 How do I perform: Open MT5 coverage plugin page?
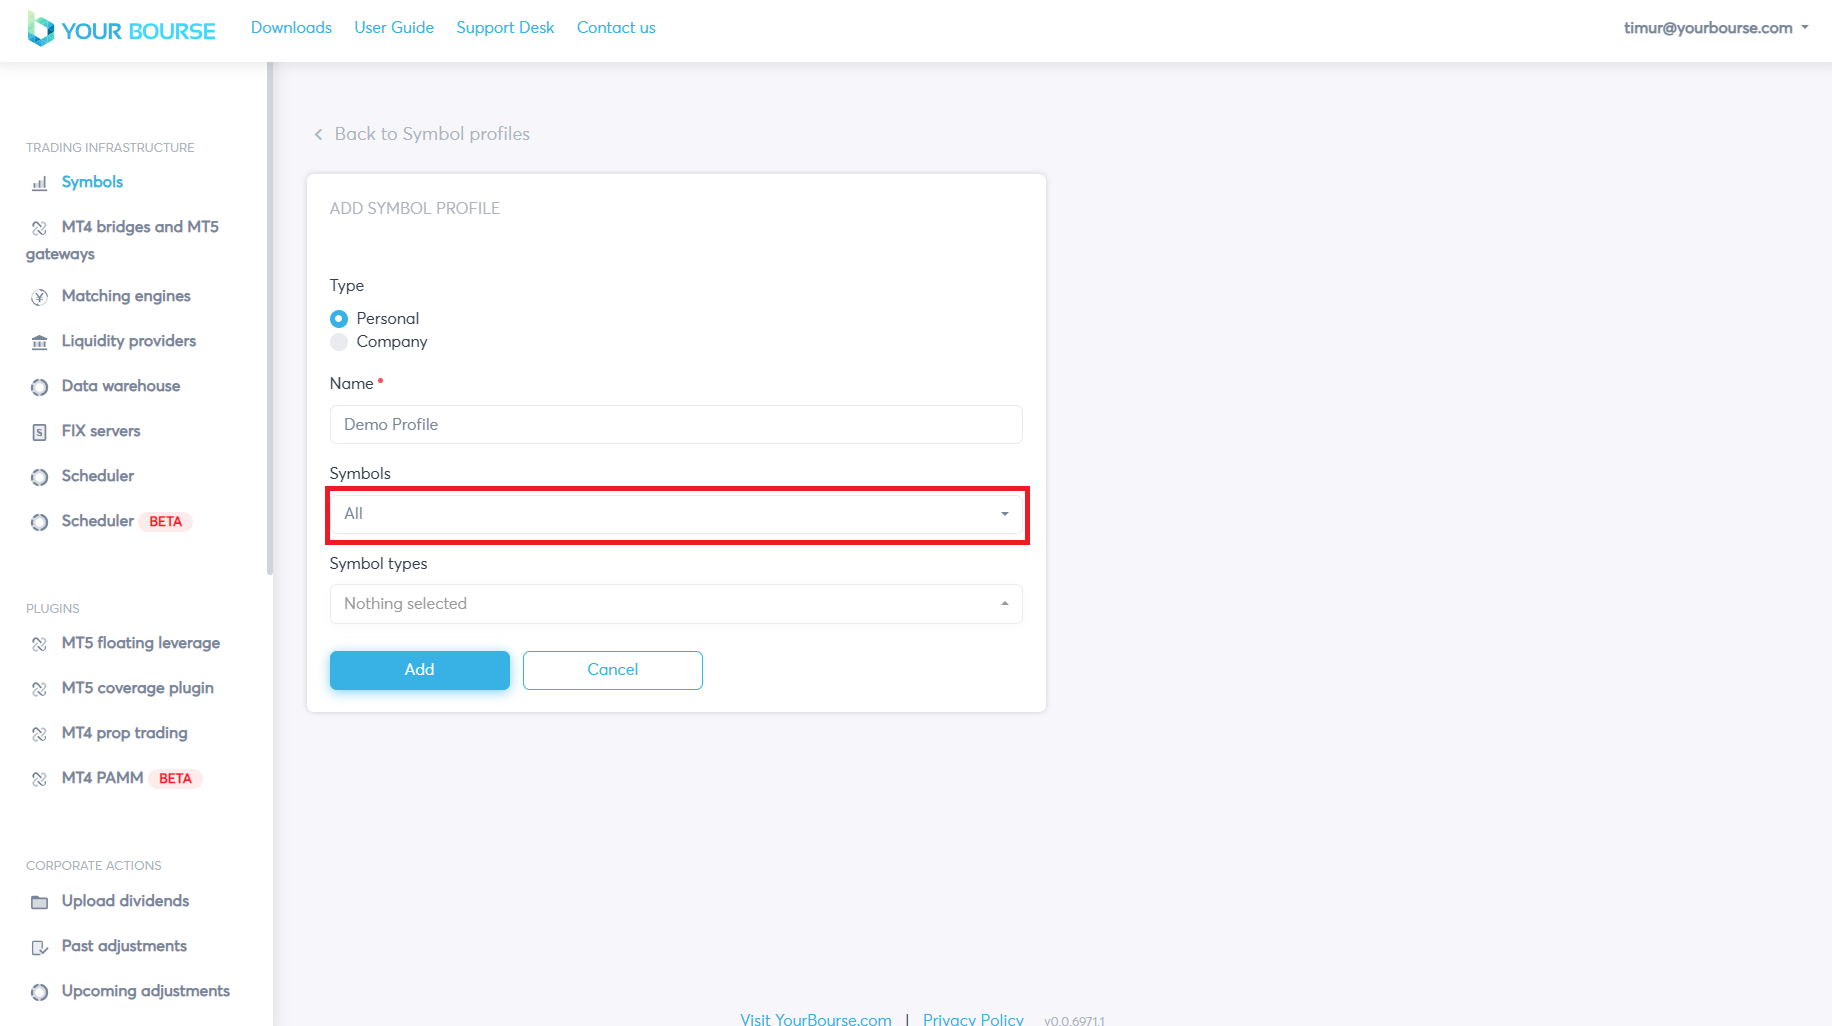point(138,688)
